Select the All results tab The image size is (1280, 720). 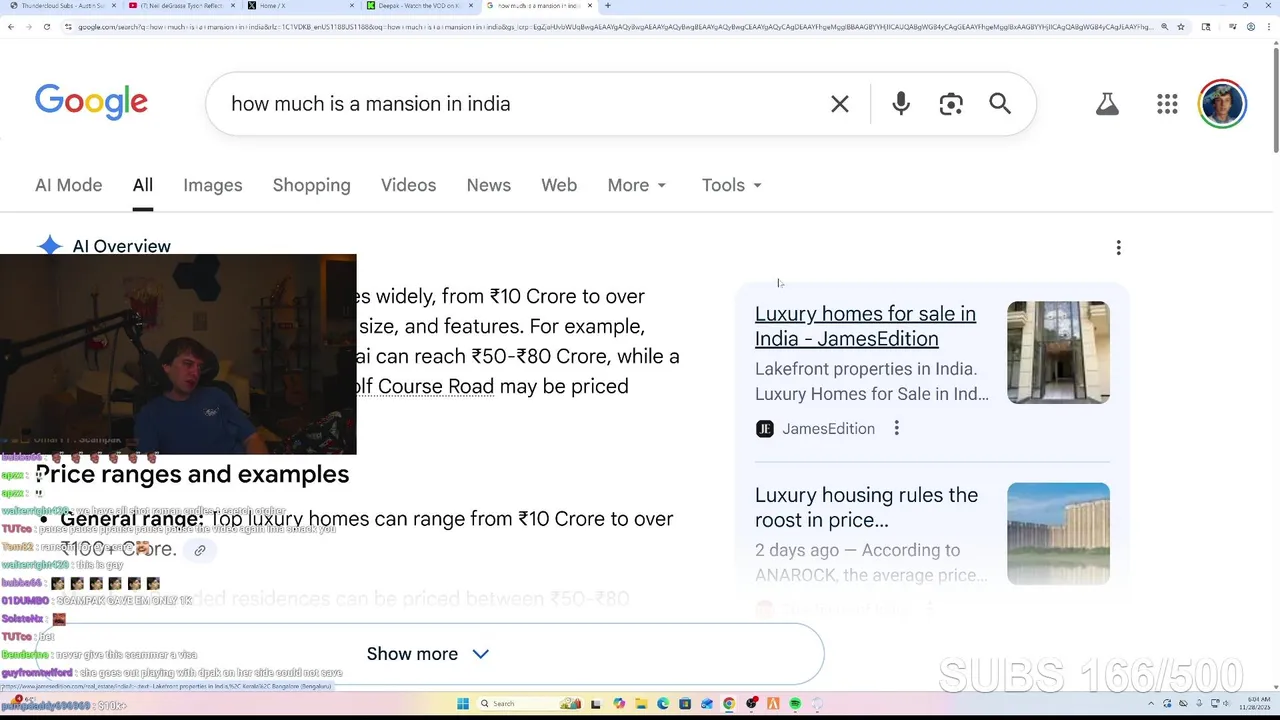click(143, 185)
